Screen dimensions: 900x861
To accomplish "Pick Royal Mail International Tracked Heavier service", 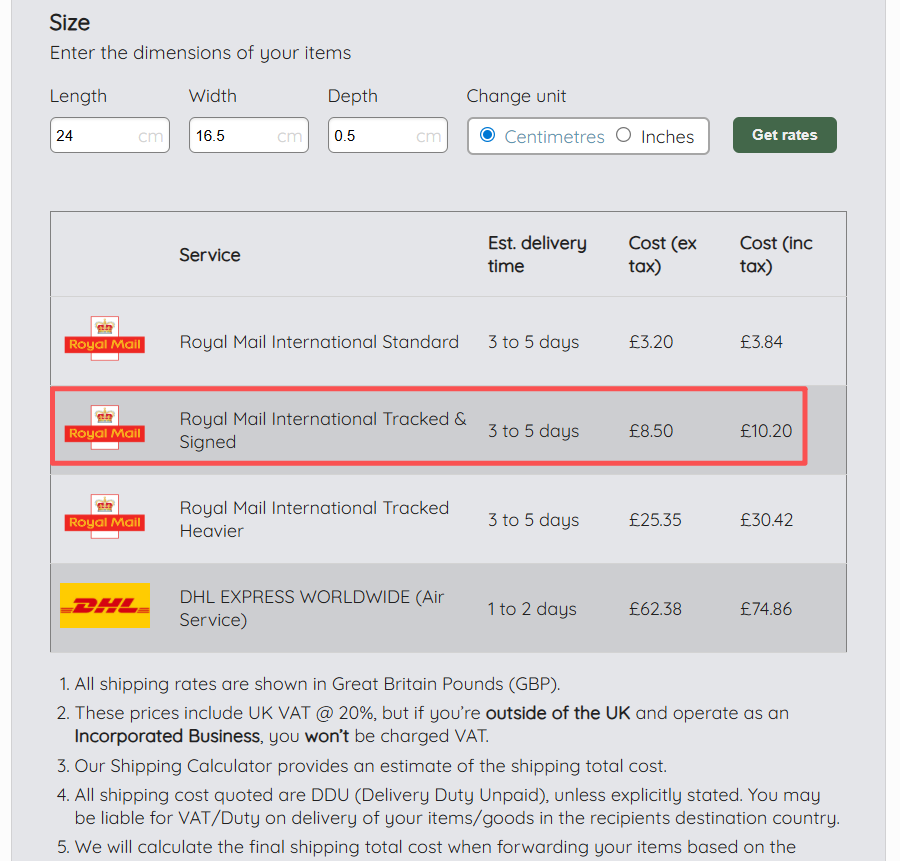I will pyautogui.click(x=314, y=519).
